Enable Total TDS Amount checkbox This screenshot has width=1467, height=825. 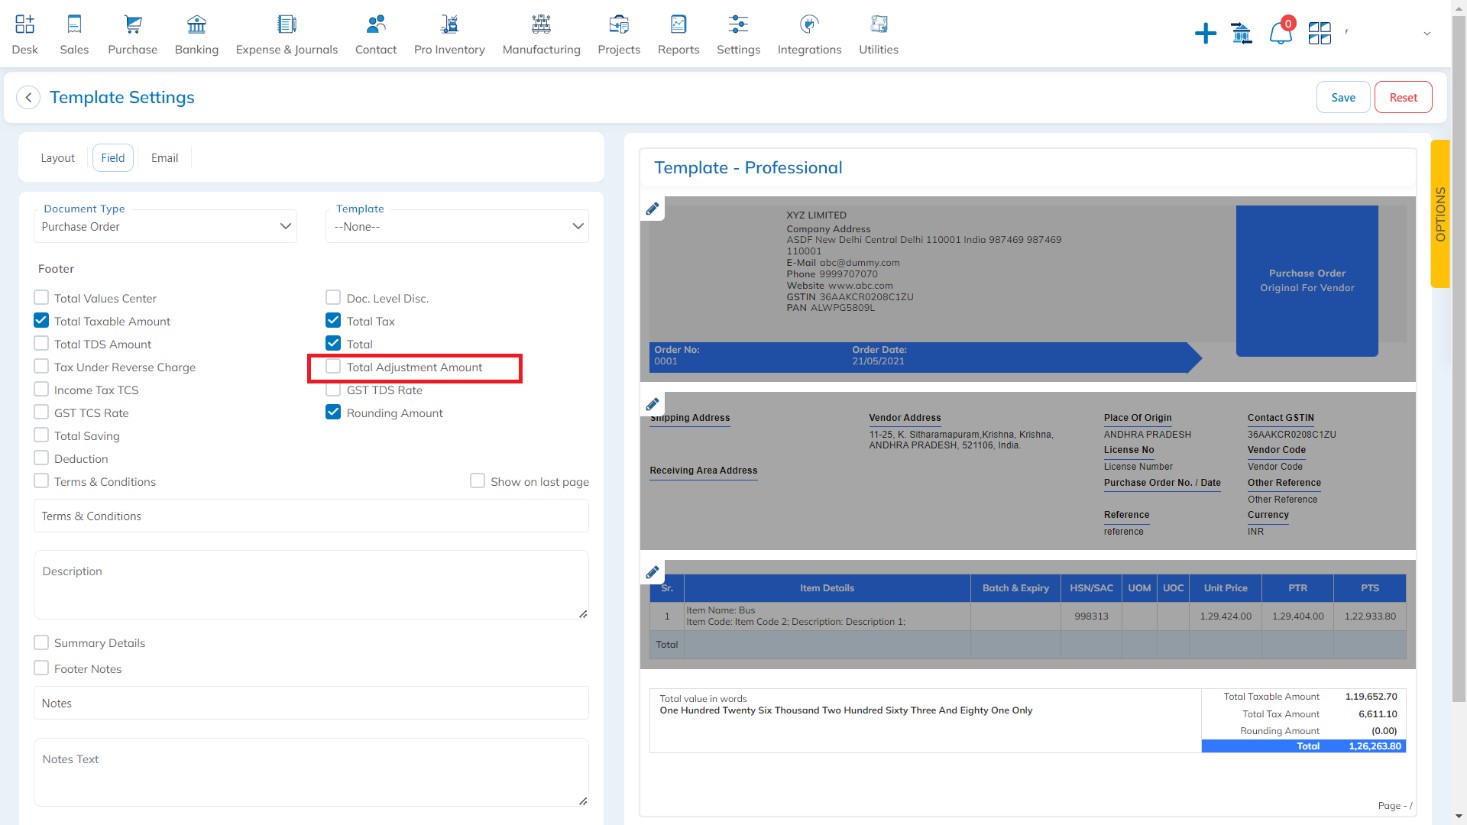(x=41, y=343)
